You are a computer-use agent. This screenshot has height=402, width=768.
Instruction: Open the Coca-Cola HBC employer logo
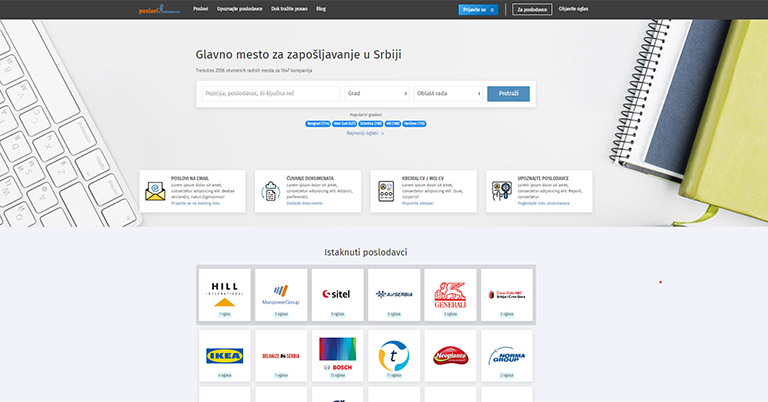(x=506, y=294)
